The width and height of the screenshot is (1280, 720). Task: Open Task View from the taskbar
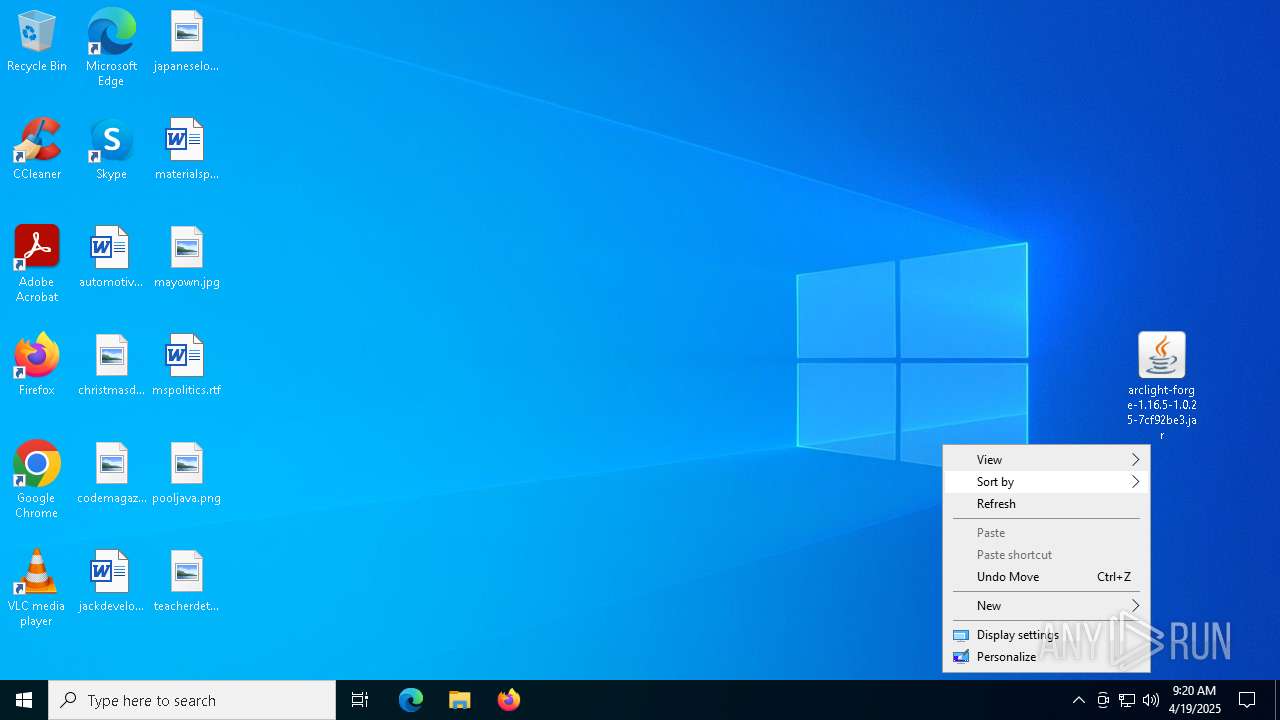pyautogui.click(x=360, y=700)
